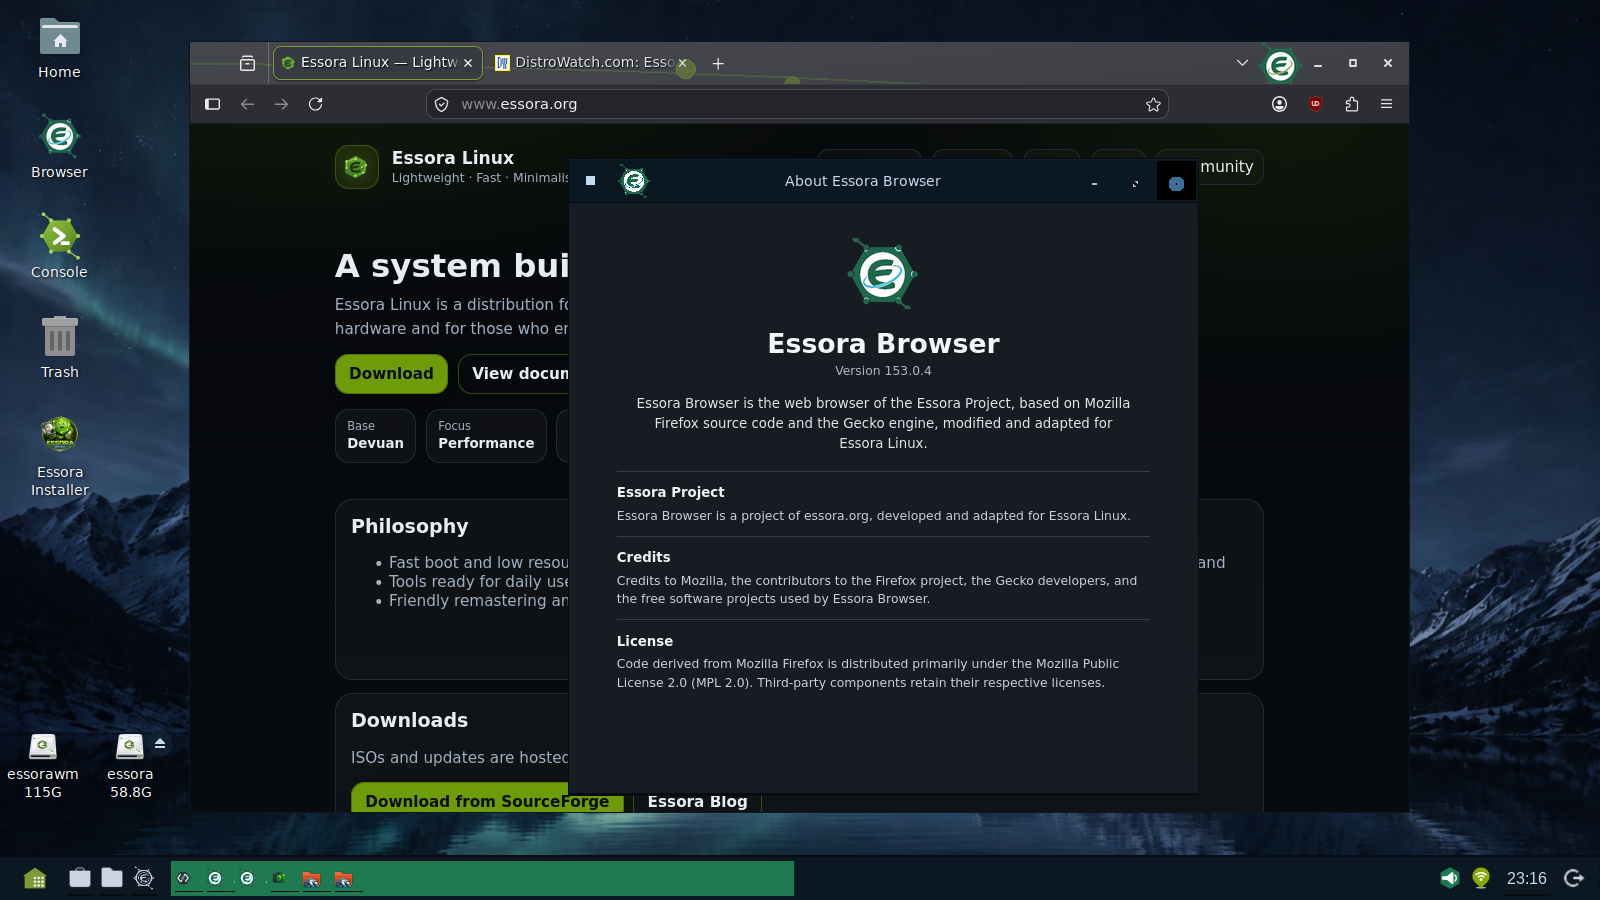Open the Console desktop shortcut
The height and width of the screenshot is (900, 1600).
tap(59, 247)
